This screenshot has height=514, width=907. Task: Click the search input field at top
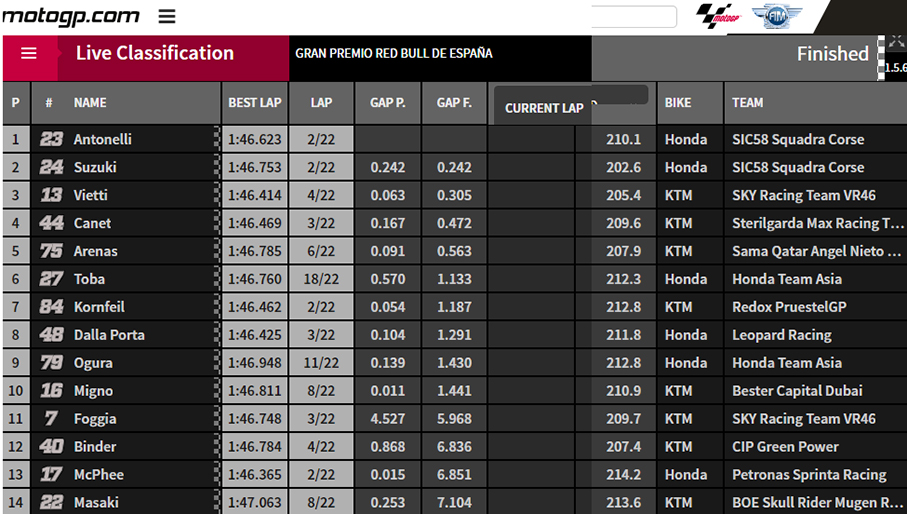tap(634, 17)
